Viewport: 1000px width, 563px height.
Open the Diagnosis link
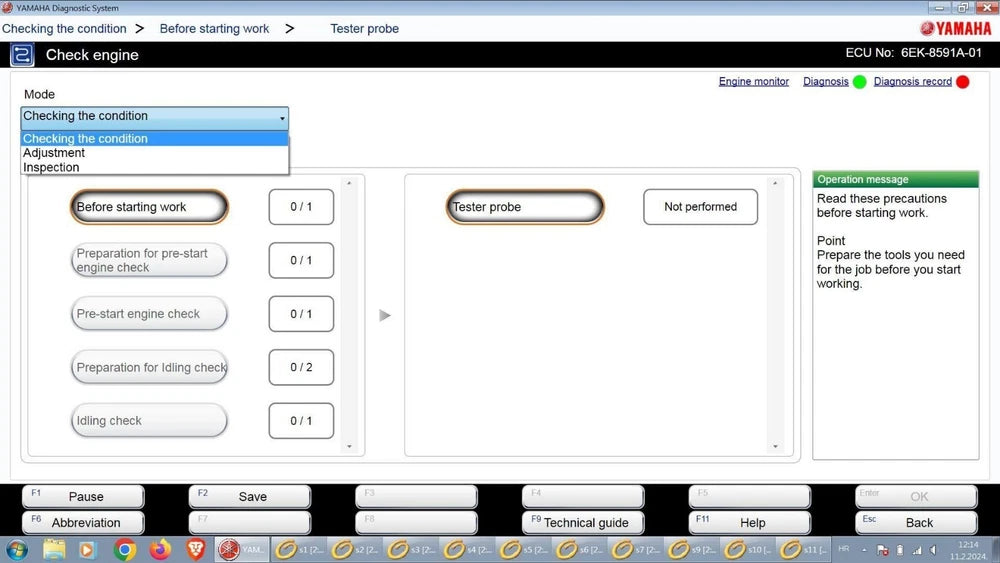[825, 82]
